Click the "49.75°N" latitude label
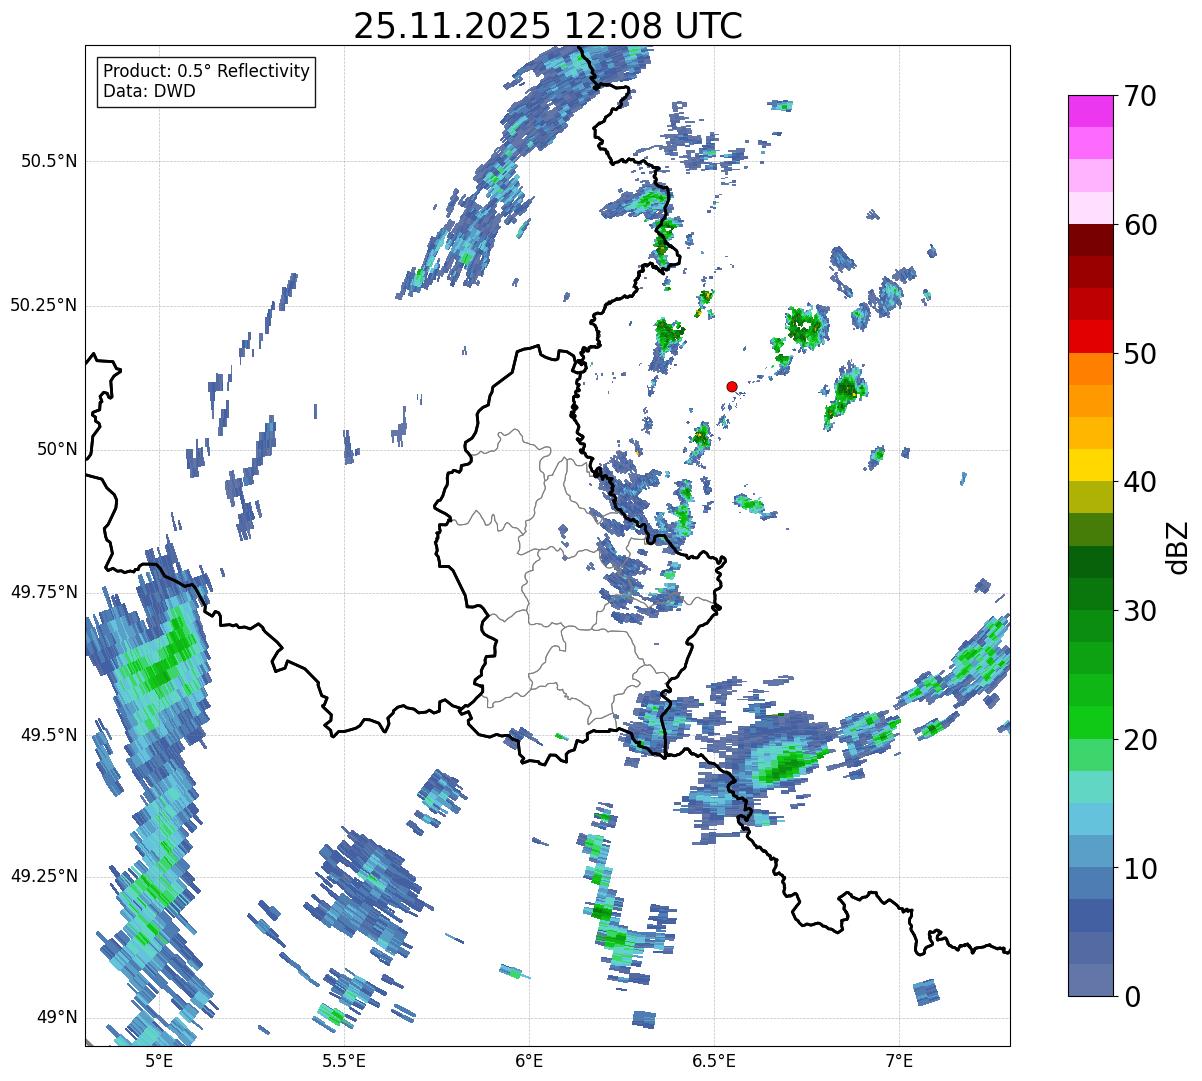Screen dimensions: 1202x1081 tap(43, 592)
